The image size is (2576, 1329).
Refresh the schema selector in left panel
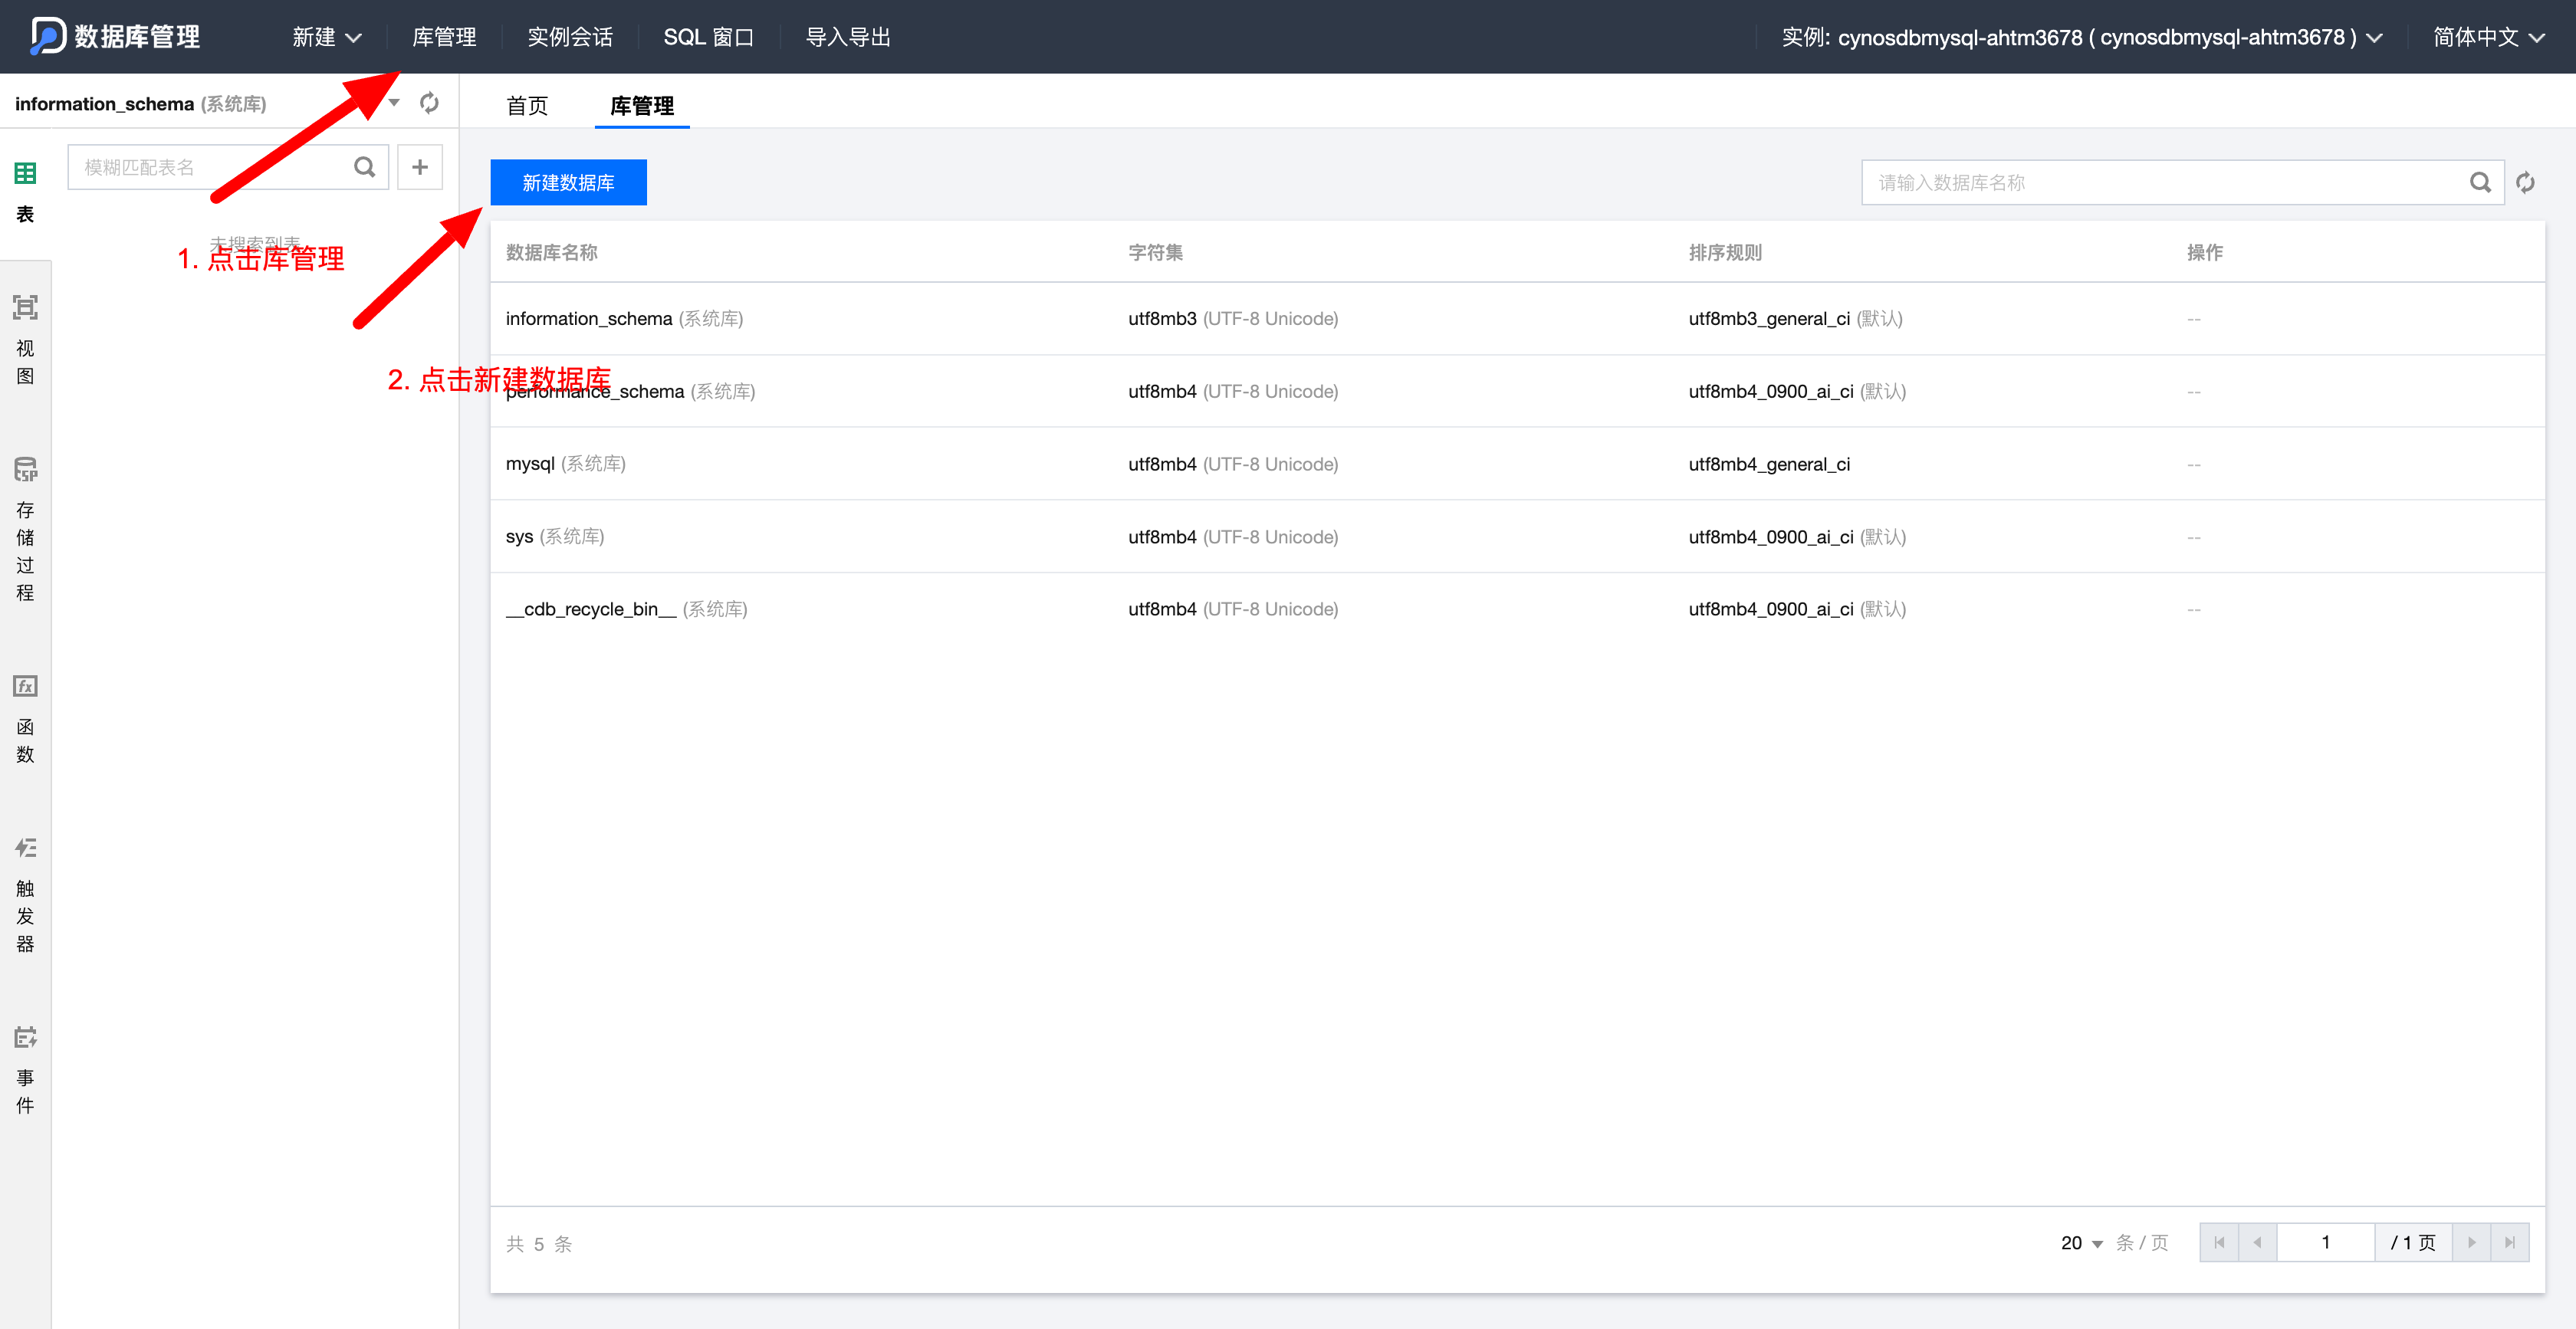point(429,103)
